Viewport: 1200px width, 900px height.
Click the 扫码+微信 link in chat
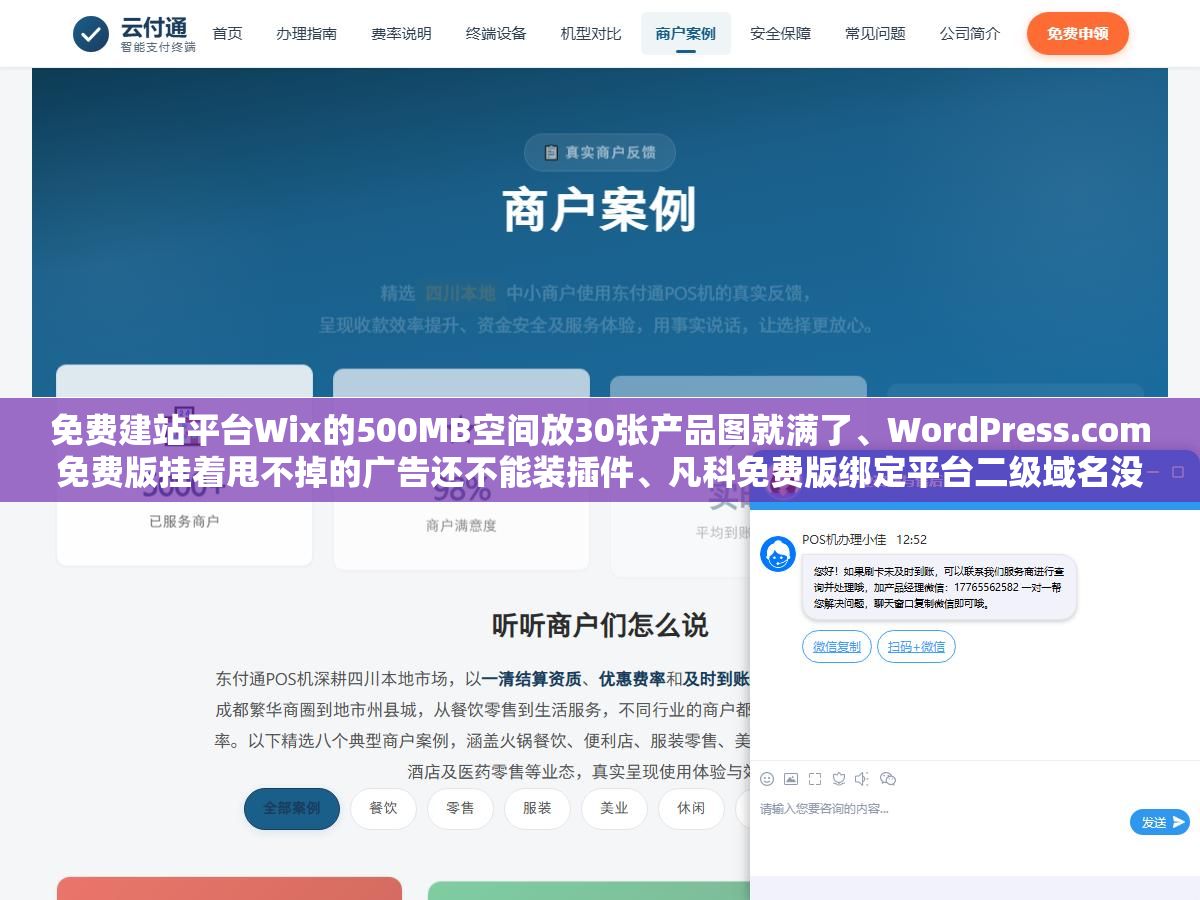point(916,647)
